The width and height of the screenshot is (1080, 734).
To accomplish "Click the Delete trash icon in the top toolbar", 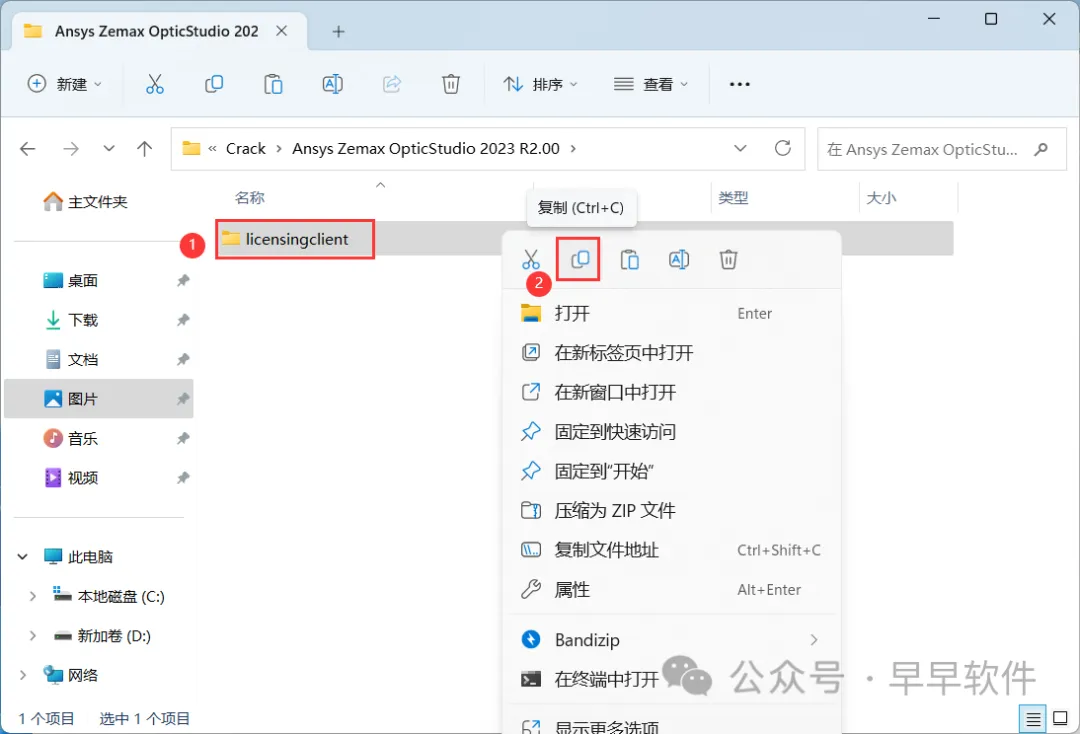I will tap(450, 84).
